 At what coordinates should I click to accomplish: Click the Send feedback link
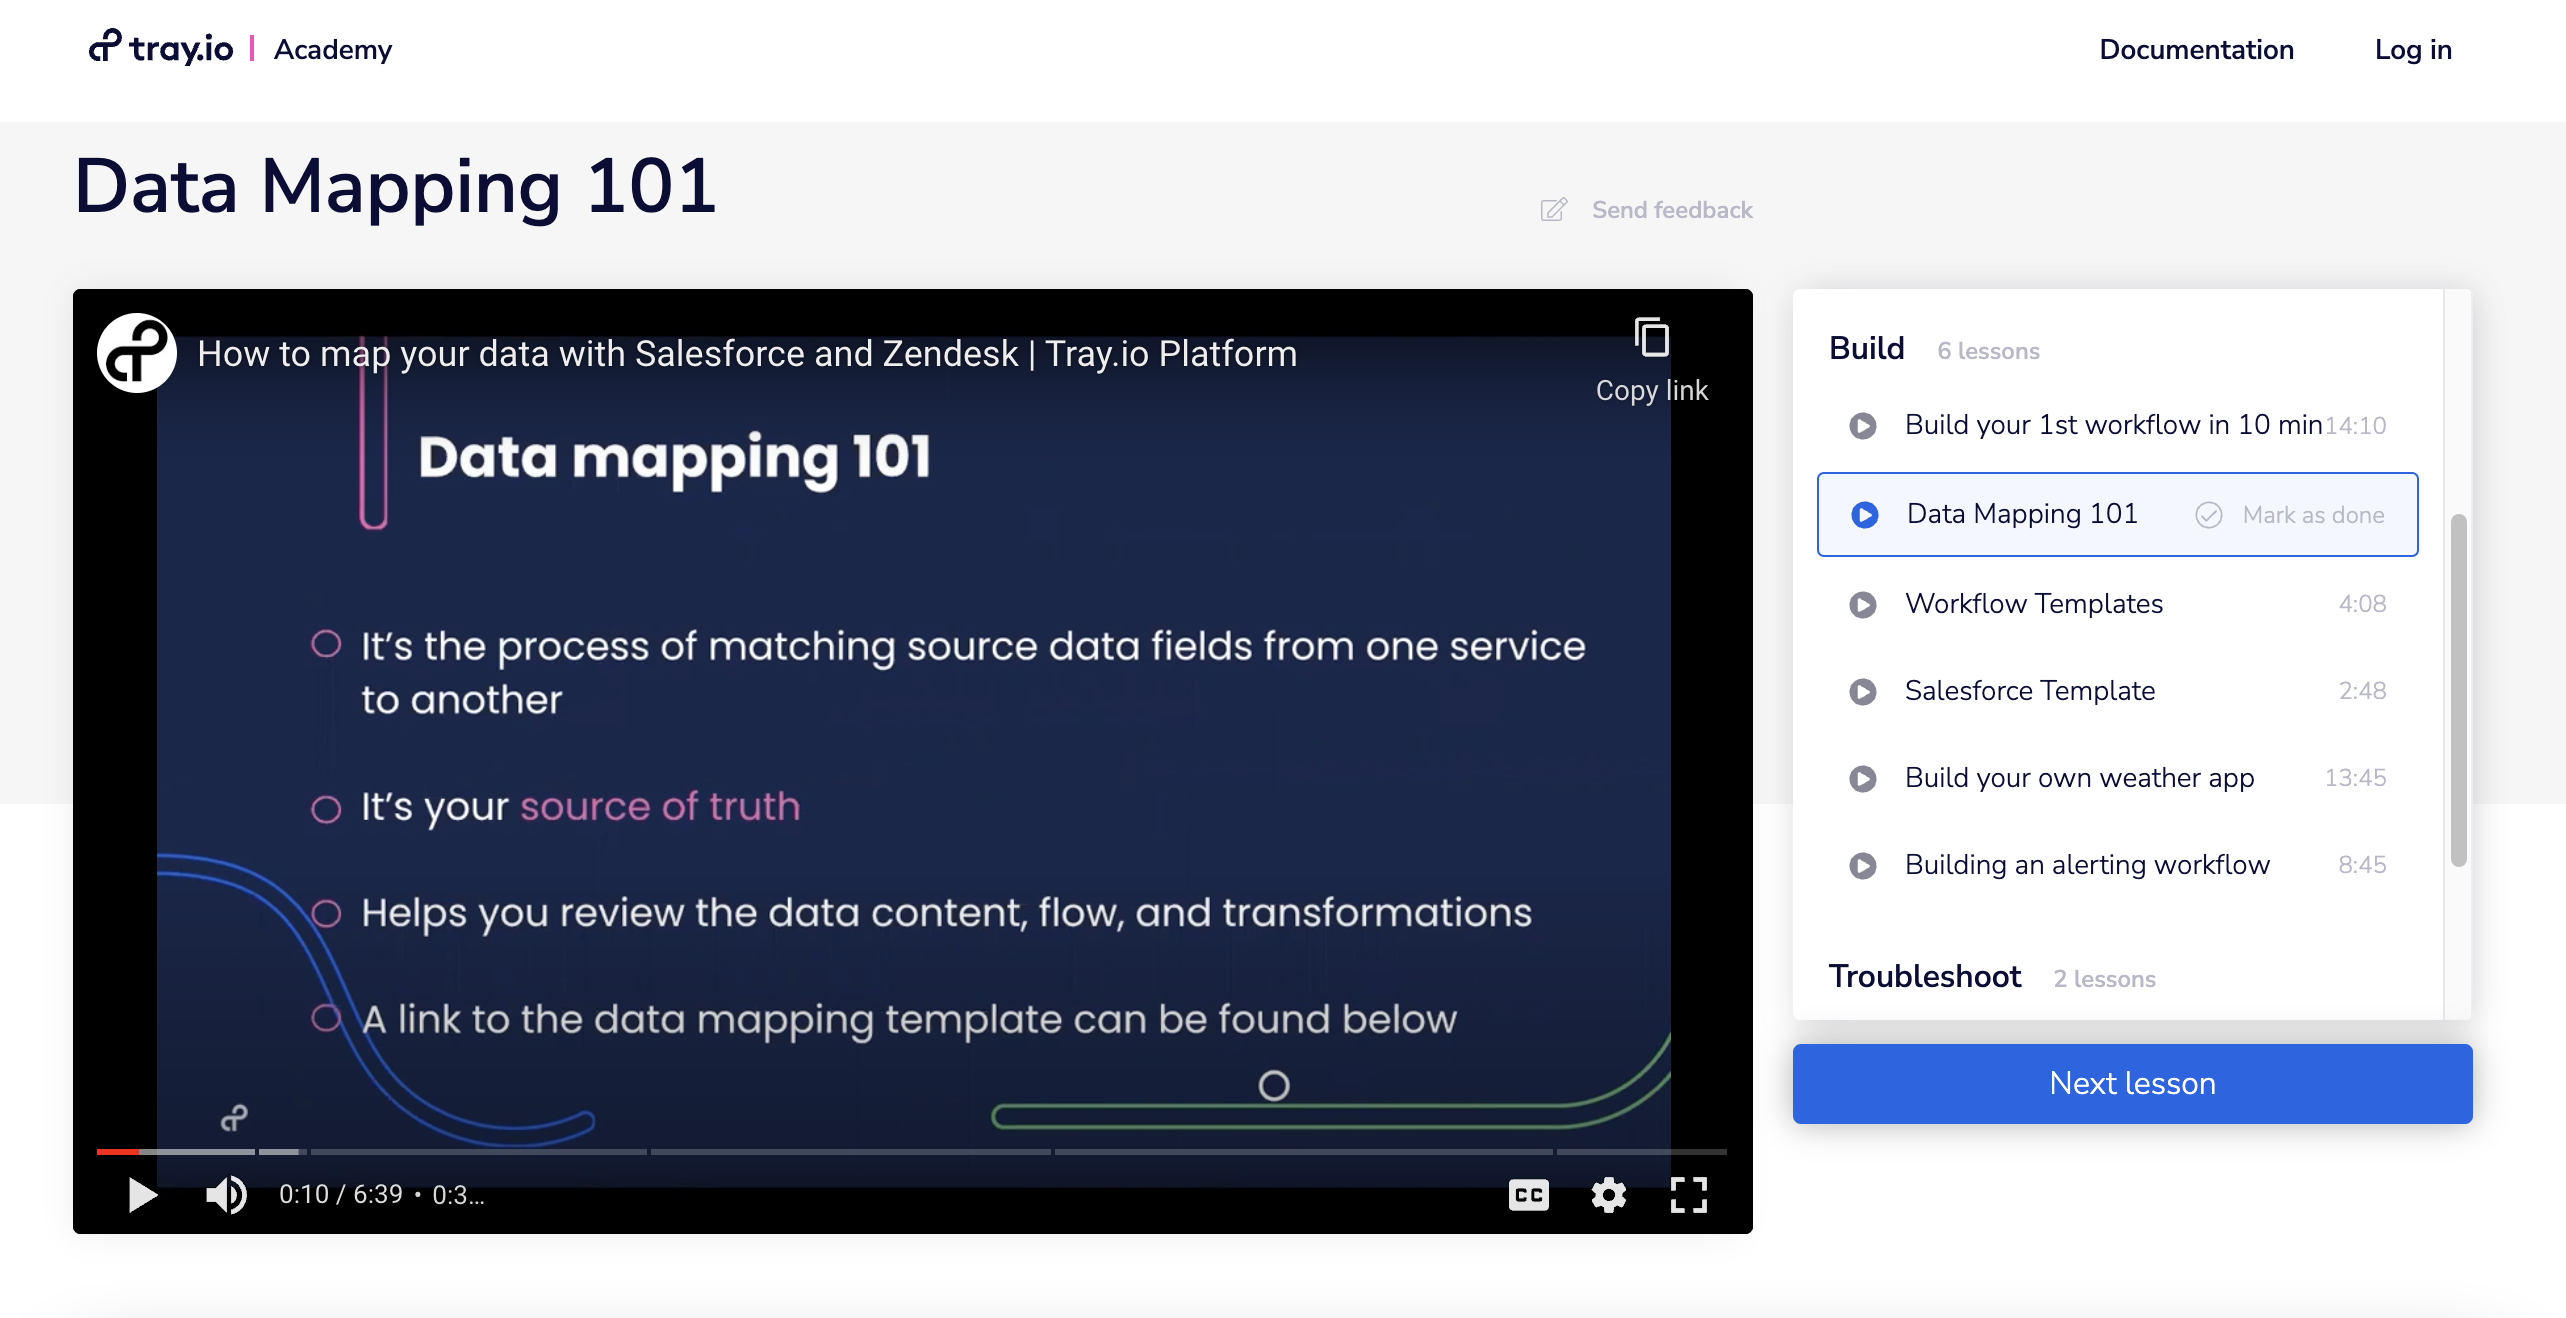point(1671,210)
